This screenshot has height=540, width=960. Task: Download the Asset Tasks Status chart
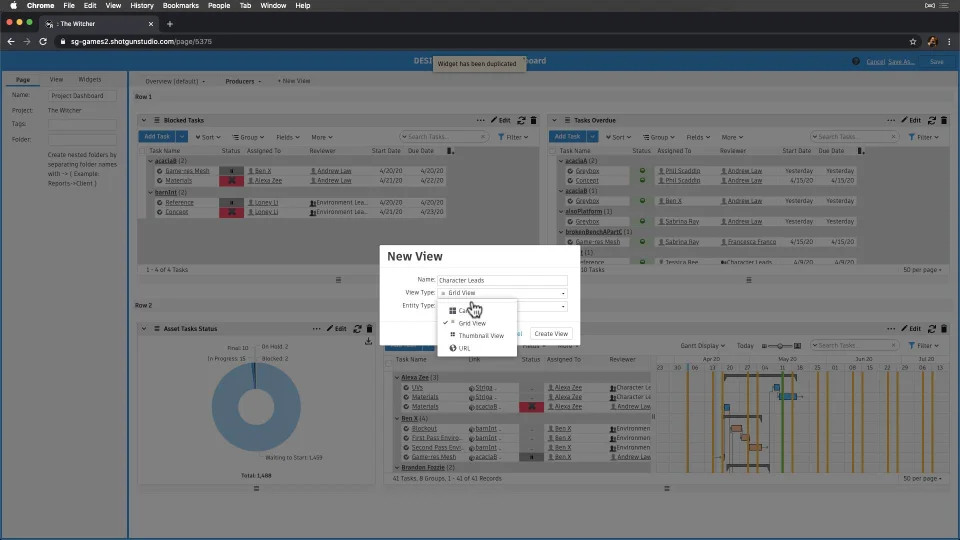368,341
